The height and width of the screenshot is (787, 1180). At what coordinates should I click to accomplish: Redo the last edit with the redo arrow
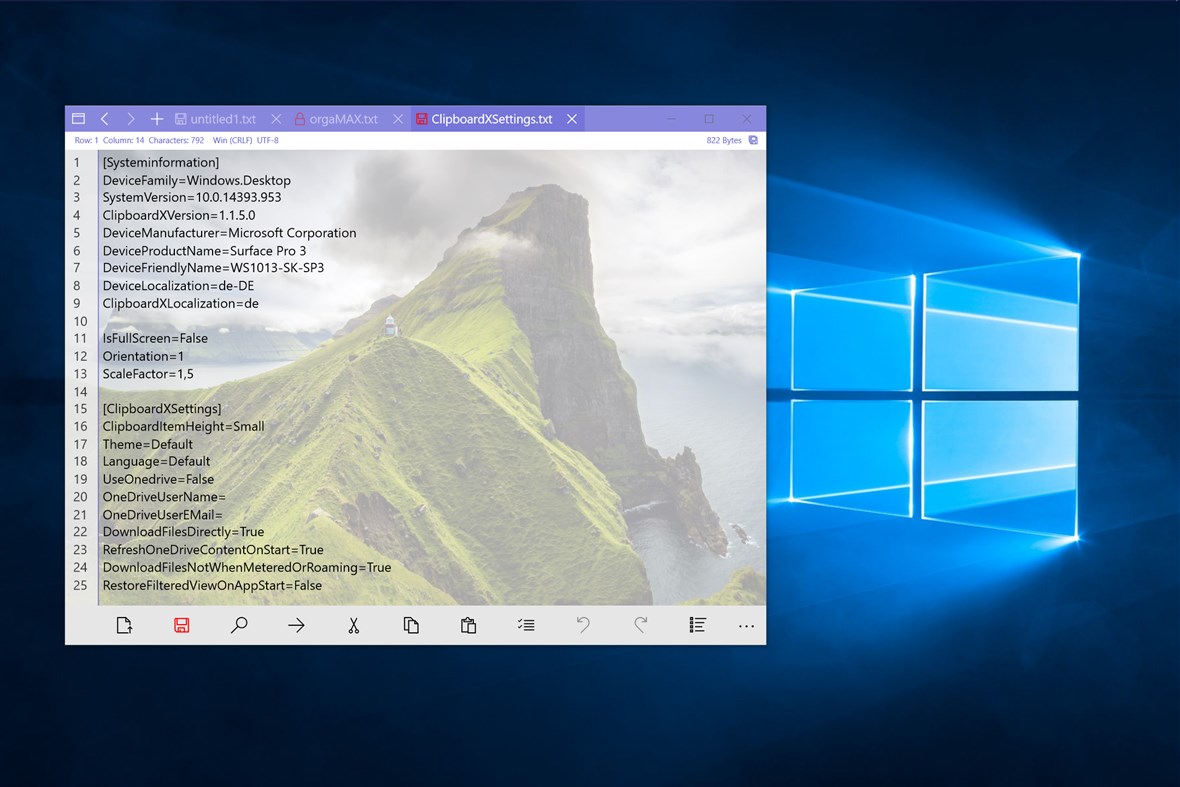pyautogui.click(x=640, y=624)
